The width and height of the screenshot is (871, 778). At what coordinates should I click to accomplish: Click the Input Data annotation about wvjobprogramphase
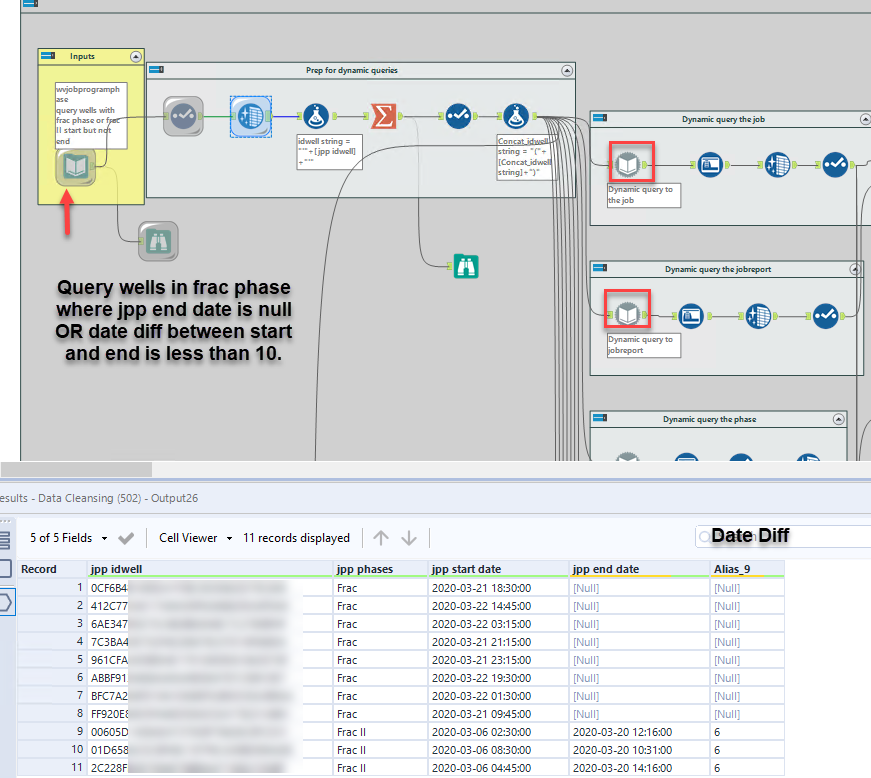point(91,116)
